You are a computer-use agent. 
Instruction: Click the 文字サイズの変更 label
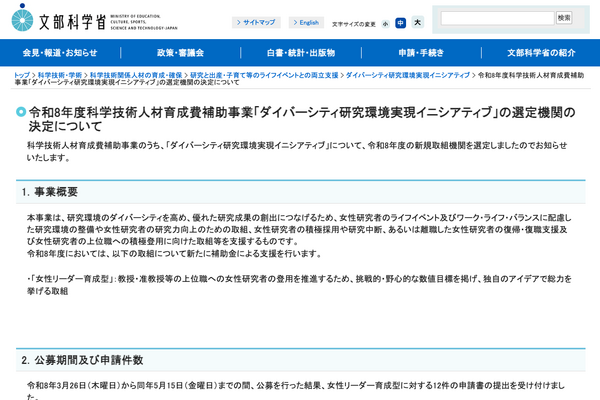(x=354, y=24)
